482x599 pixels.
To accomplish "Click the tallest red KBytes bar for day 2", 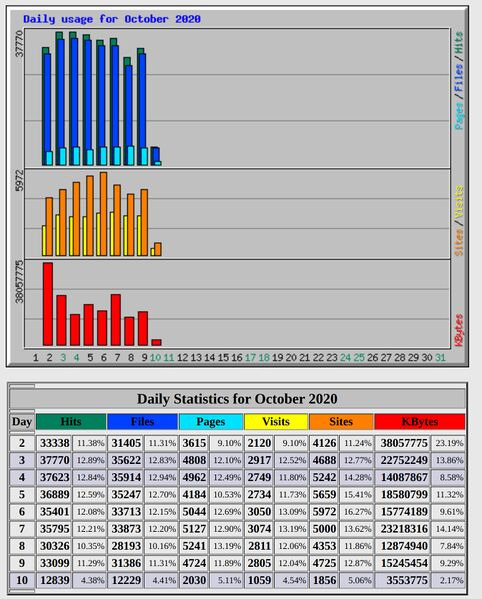I will click(x=48, y=304).
